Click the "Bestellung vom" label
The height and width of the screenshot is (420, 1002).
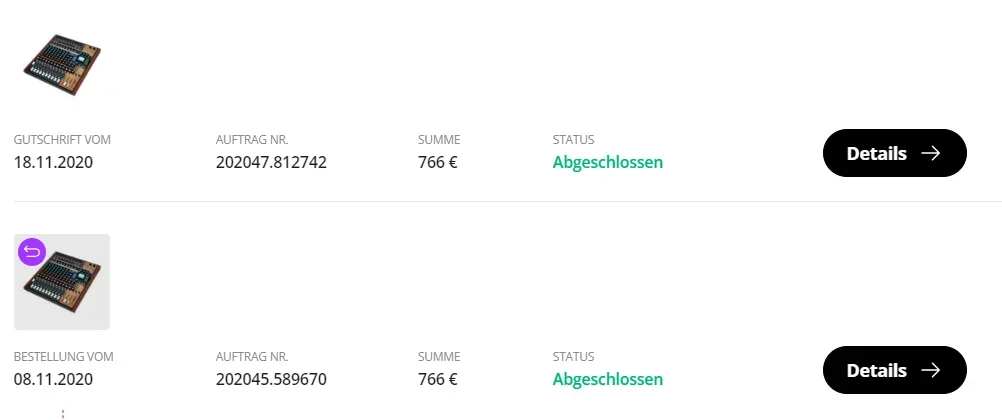(63, 357)
